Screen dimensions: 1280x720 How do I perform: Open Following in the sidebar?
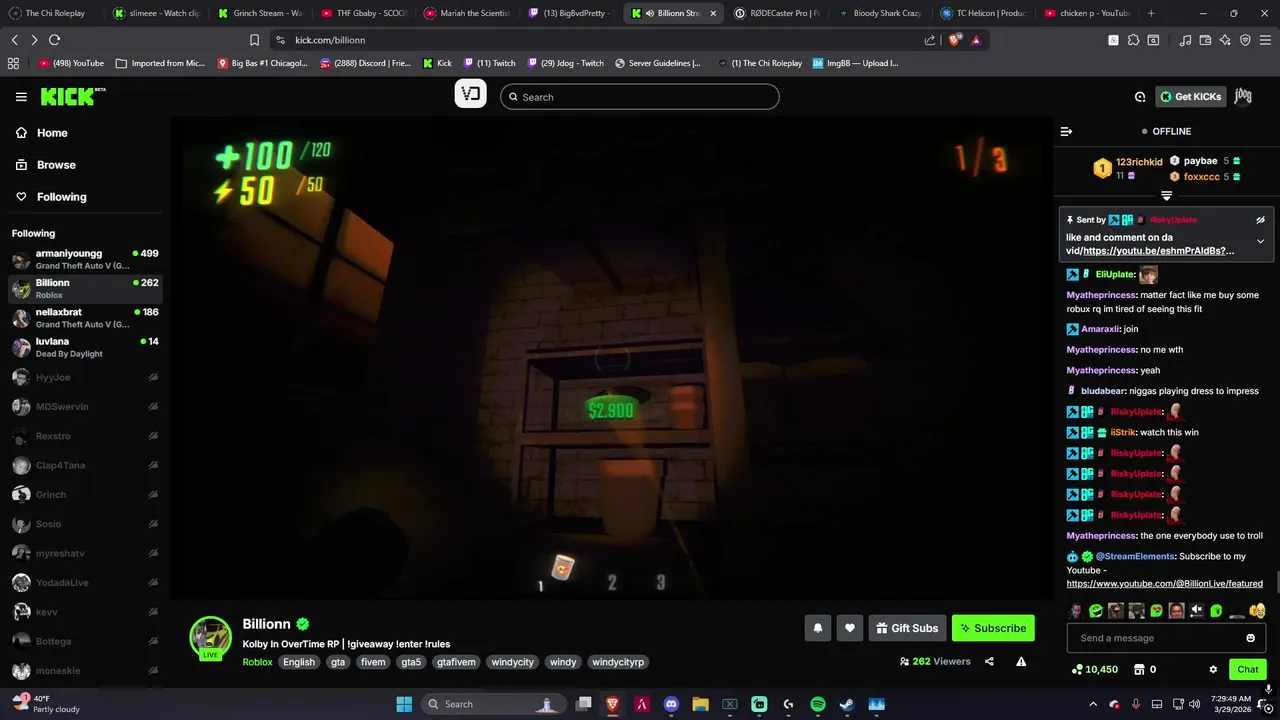[61, 197]
